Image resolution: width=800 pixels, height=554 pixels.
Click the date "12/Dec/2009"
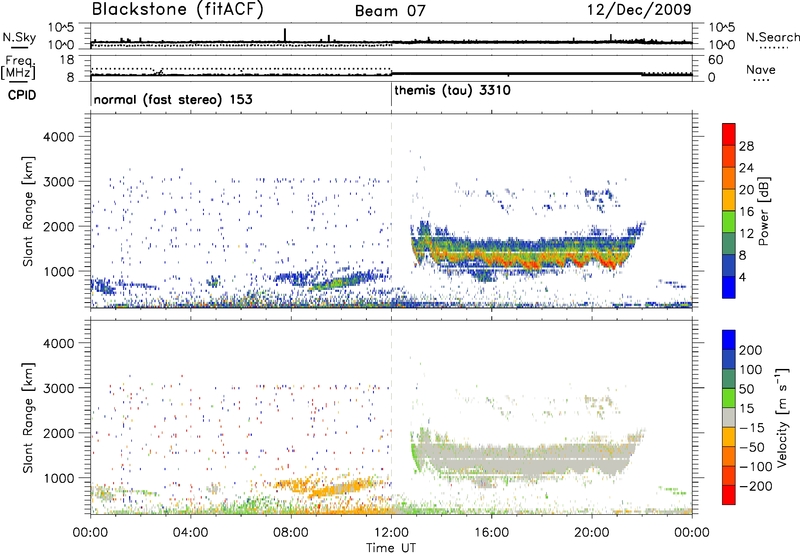click(639, 9)
